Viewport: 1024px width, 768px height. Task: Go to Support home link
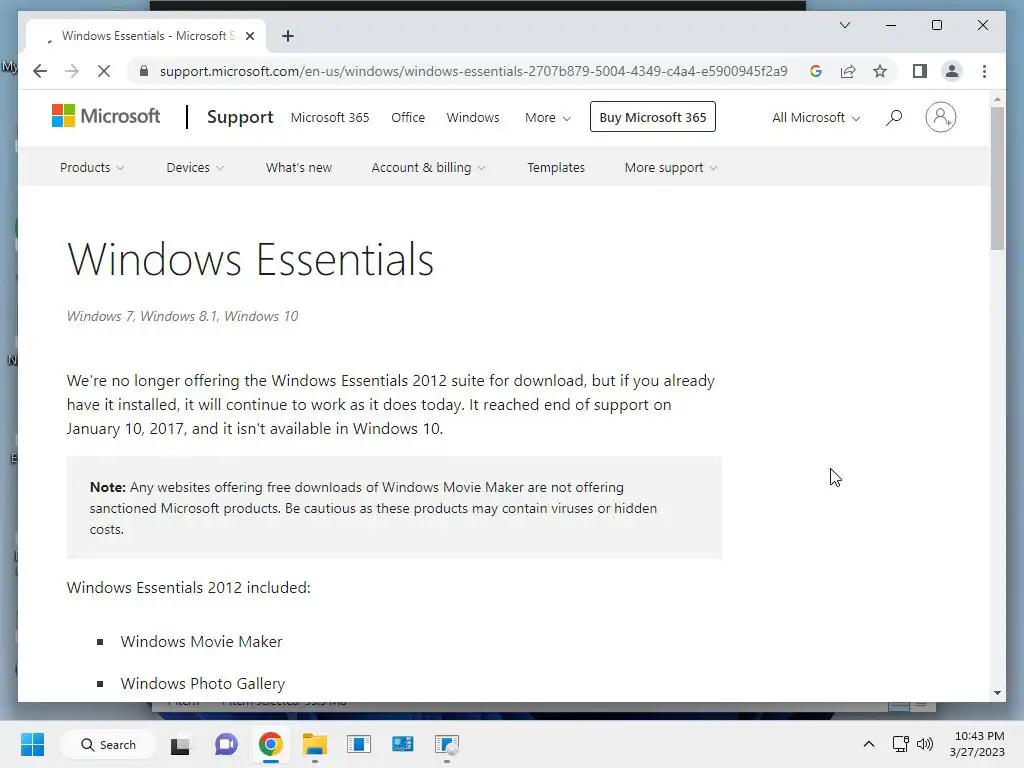(240, 117)
